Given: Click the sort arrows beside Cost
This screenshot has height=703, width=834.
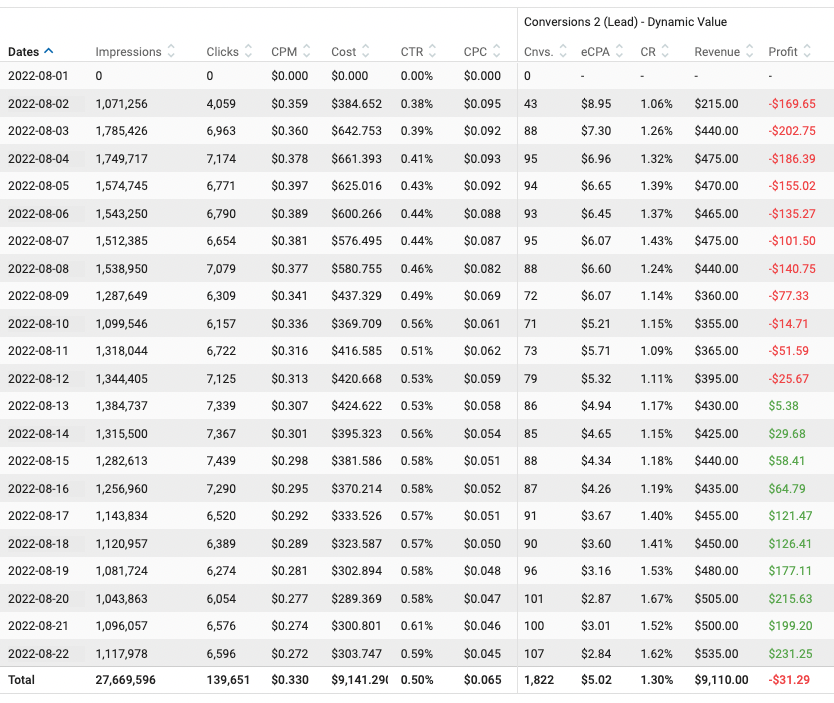Looking at the screenshot, I should click(366, 52).
